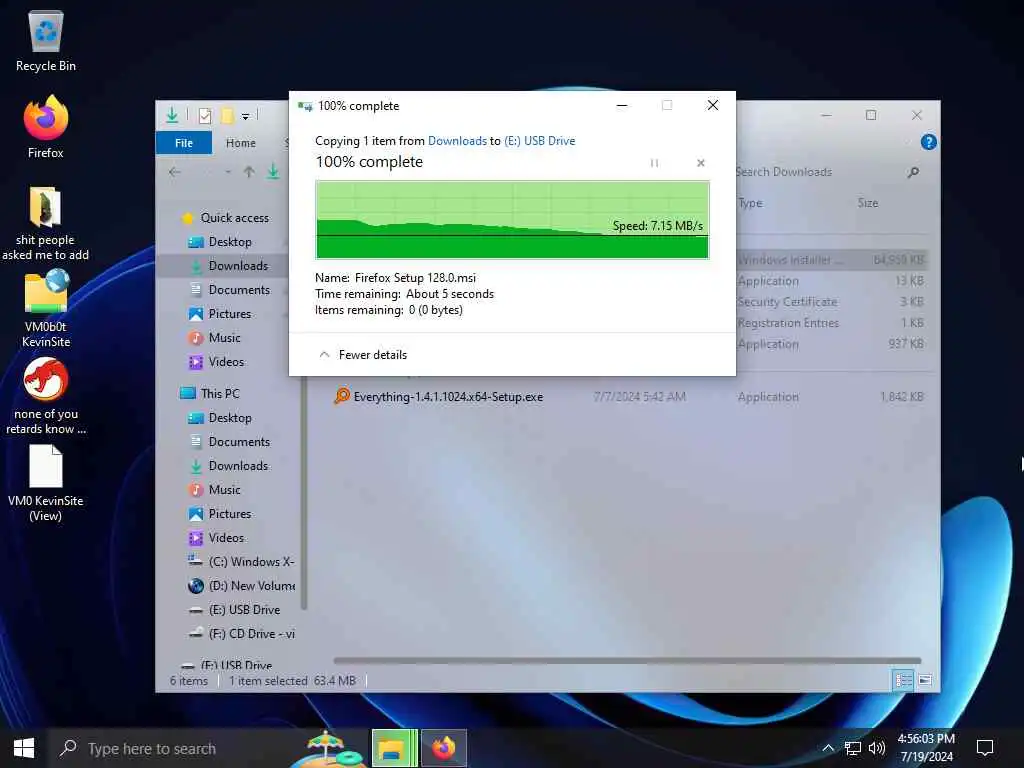Select Downloads under This PC

click(229, 466)
